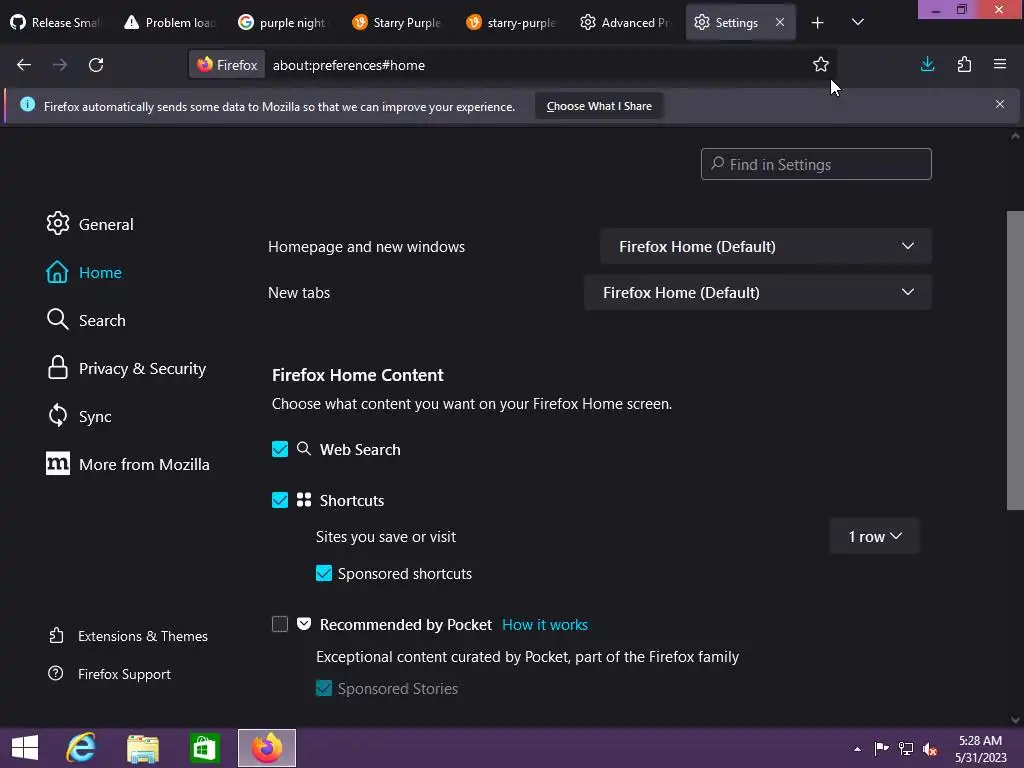This screenshot has width=1024, height=768.
Task: Open Firefox Support link
Action: pyautogui.click(x=110, y=674)
